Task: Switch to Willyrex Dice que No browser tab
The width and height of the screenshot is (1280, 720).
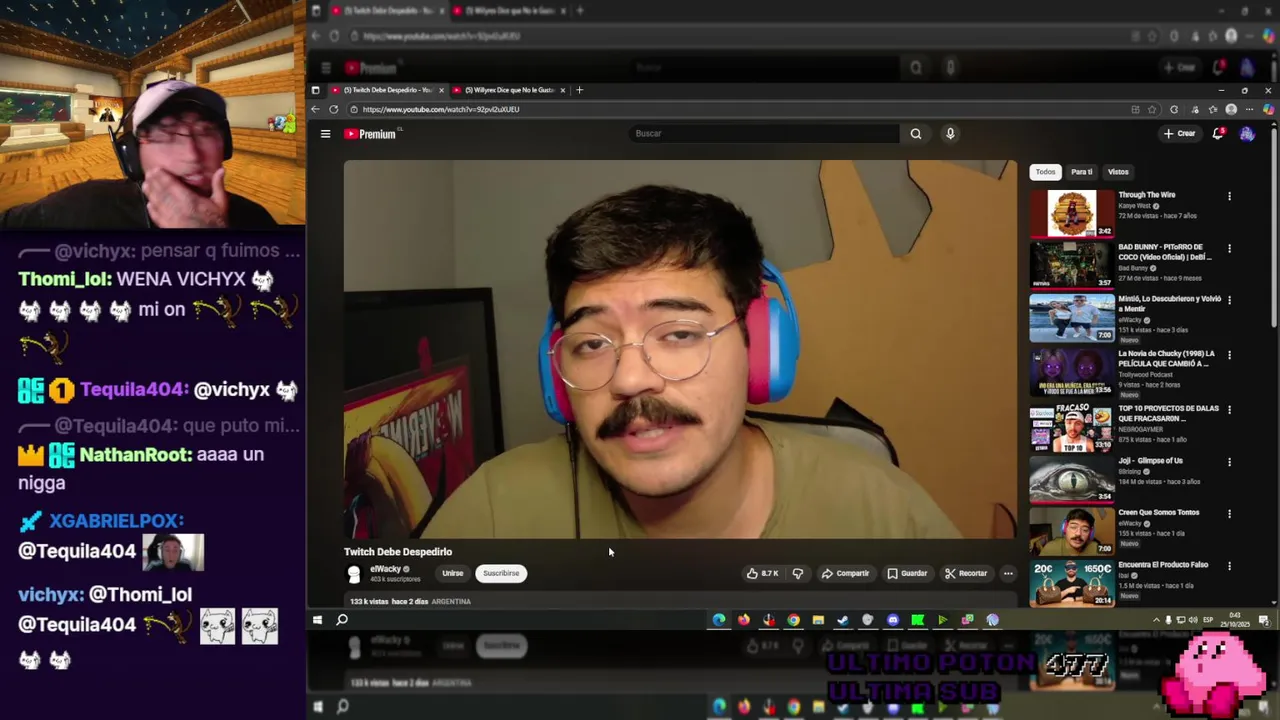Action: [508, 90]
